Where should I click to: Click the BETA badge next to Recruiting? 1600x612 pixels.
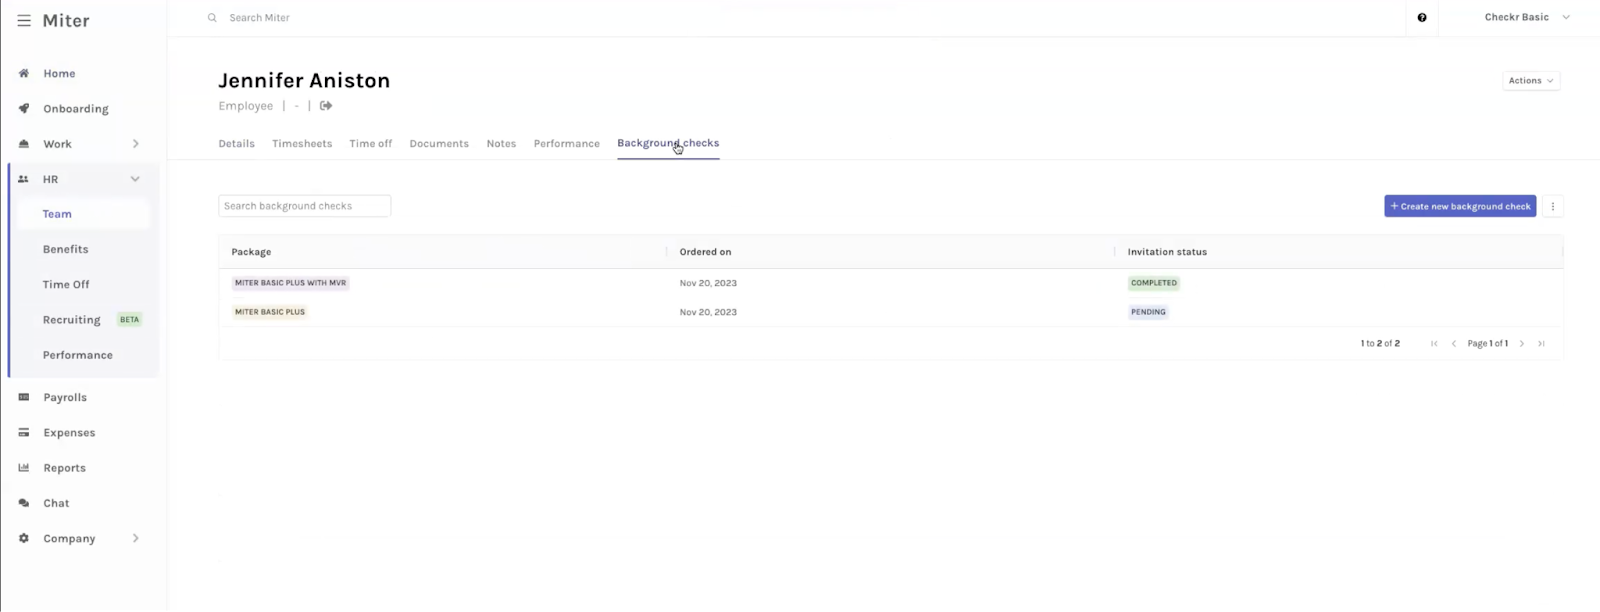(x=130, y=320)
